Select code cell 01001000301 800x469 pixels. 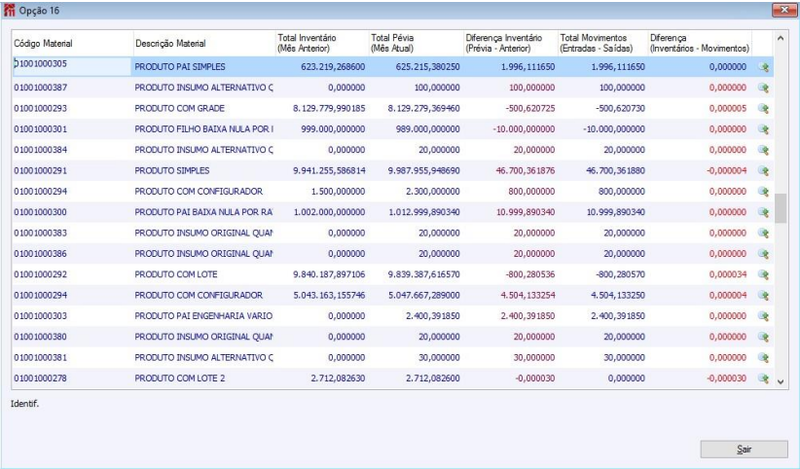coord(72,130)
